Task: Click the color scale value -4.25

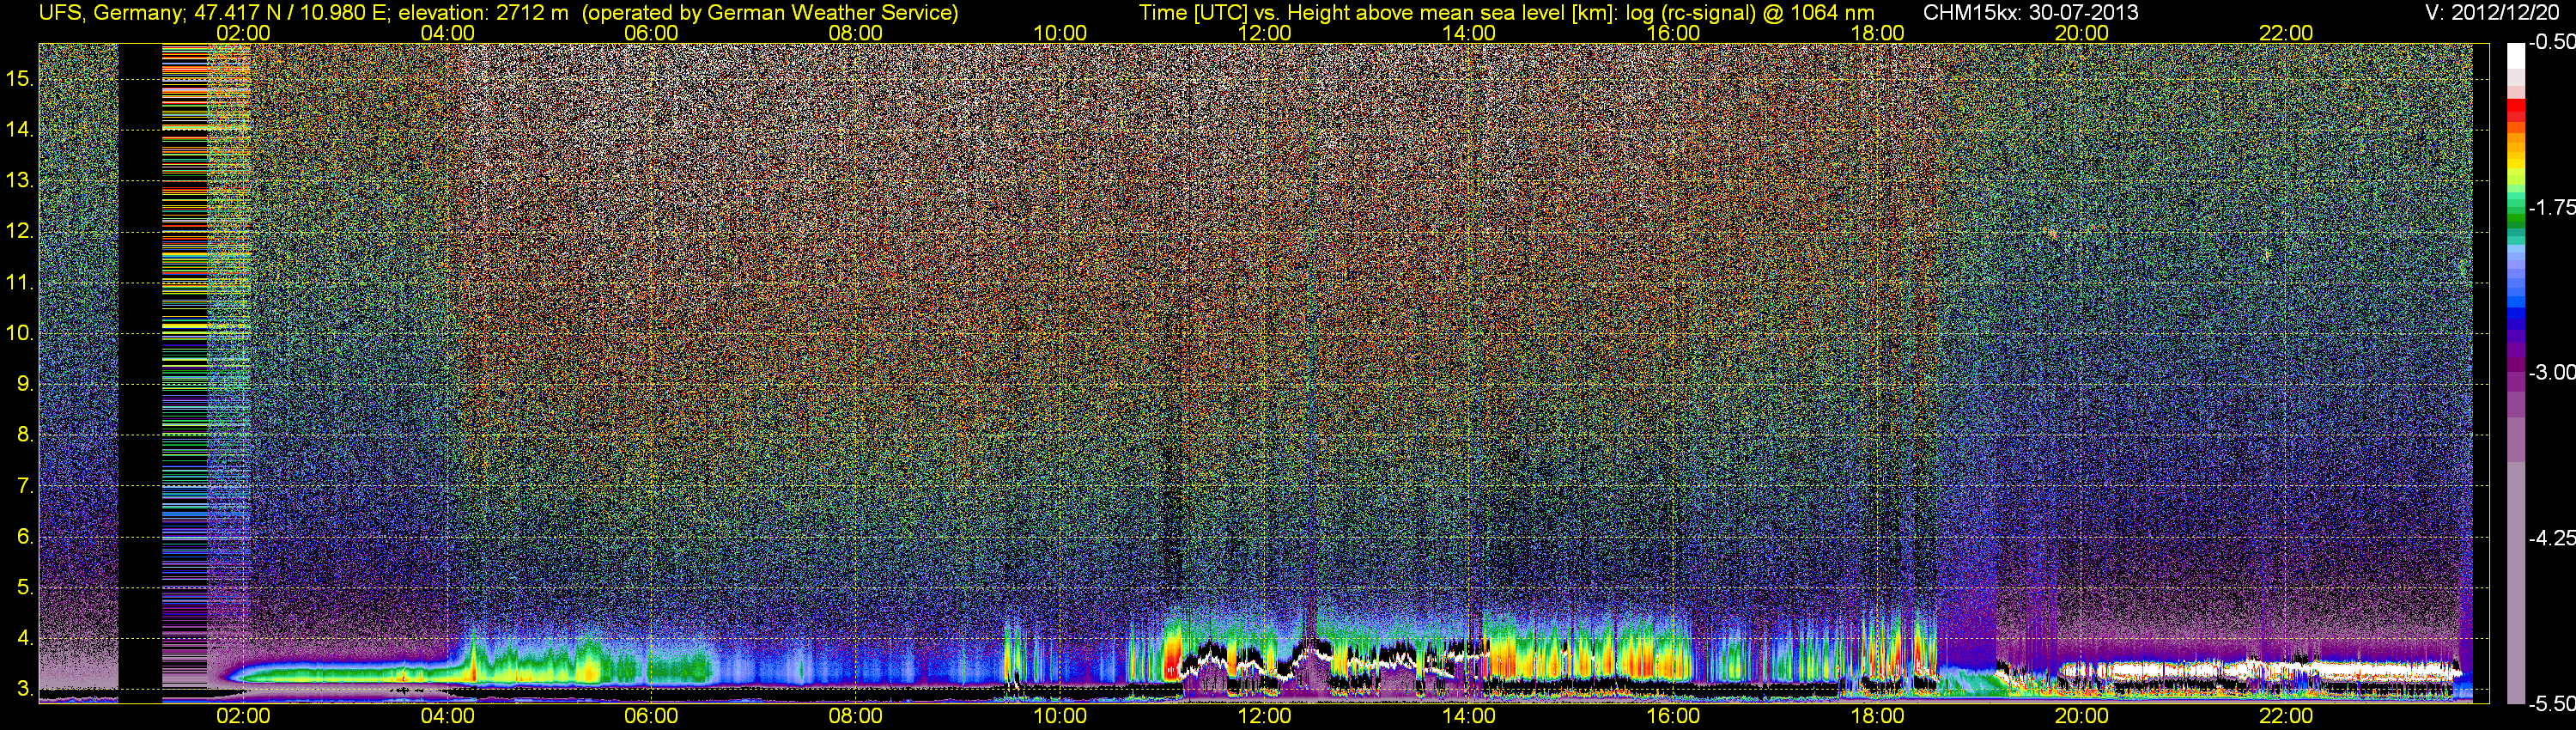Action: pyautogui.click(x=2552, y=538)
